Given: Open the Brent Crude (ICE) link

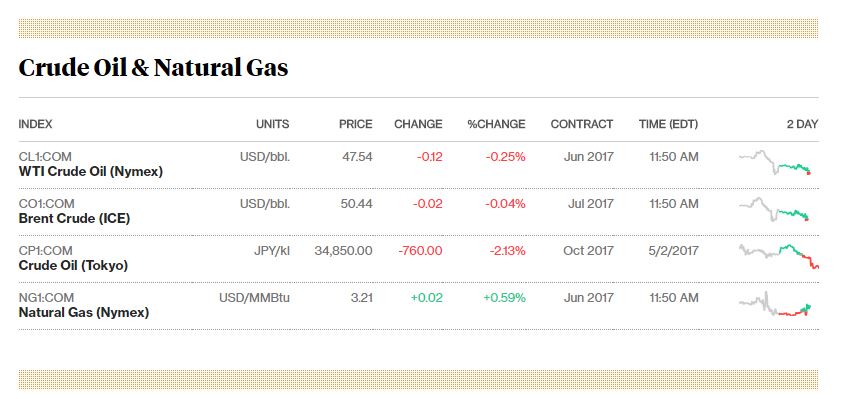Looking at the screenshot, I should [x=75, y=219].
